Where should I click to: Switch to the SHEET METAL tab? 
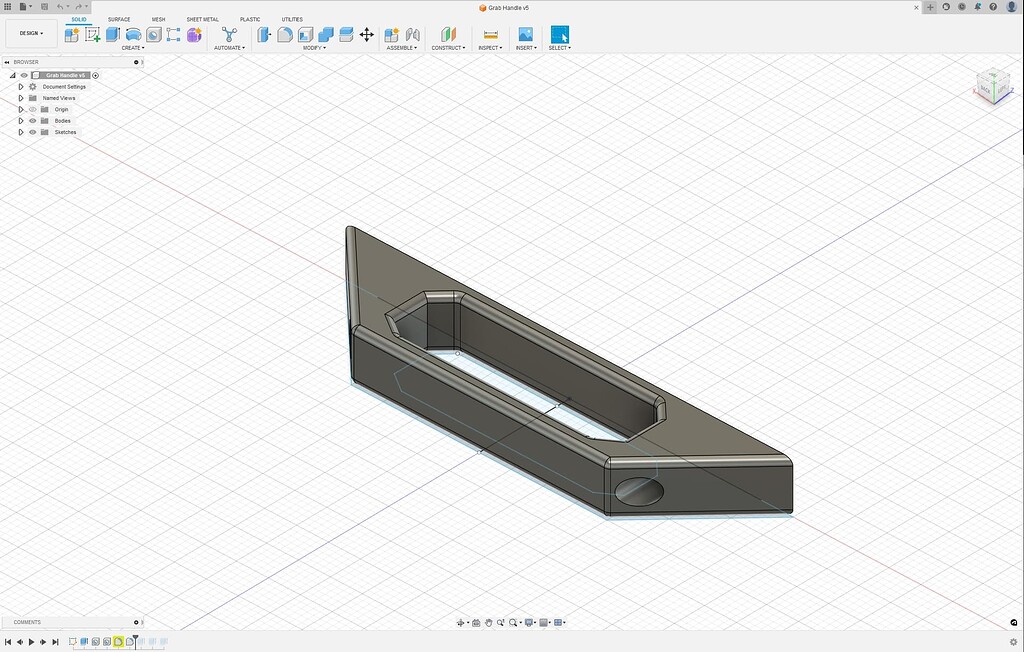[x=201, y=19]
